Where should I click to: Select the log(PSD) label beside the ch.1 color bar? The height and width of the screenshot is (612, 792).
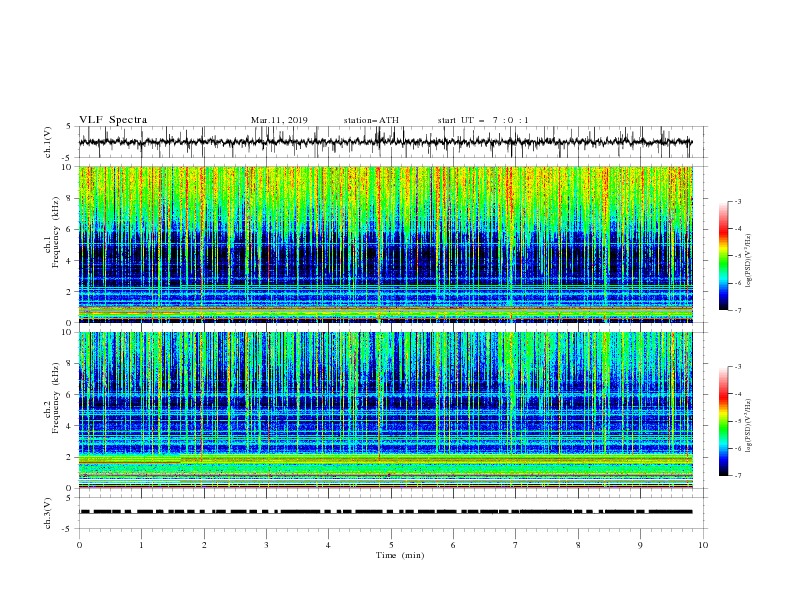748,261
